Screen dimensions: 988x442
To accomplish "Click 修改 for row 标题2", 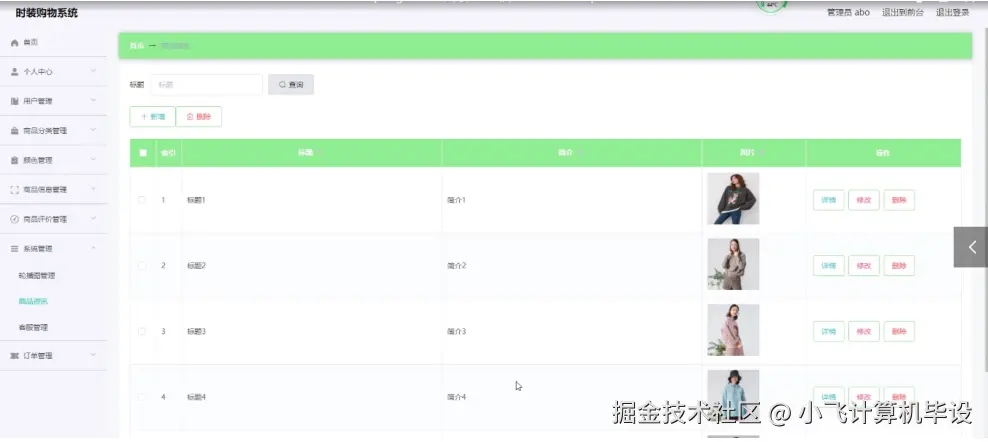I will pos(864,265).
